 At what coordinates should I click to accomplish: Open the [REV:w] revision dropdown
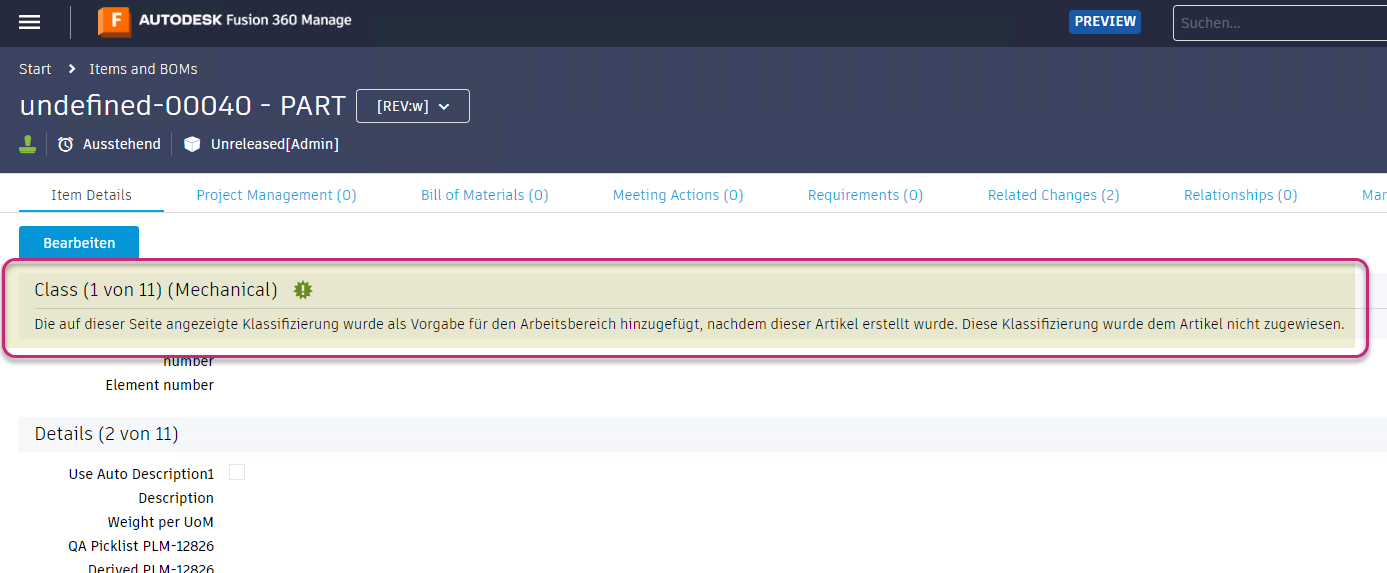click(413, 106)
